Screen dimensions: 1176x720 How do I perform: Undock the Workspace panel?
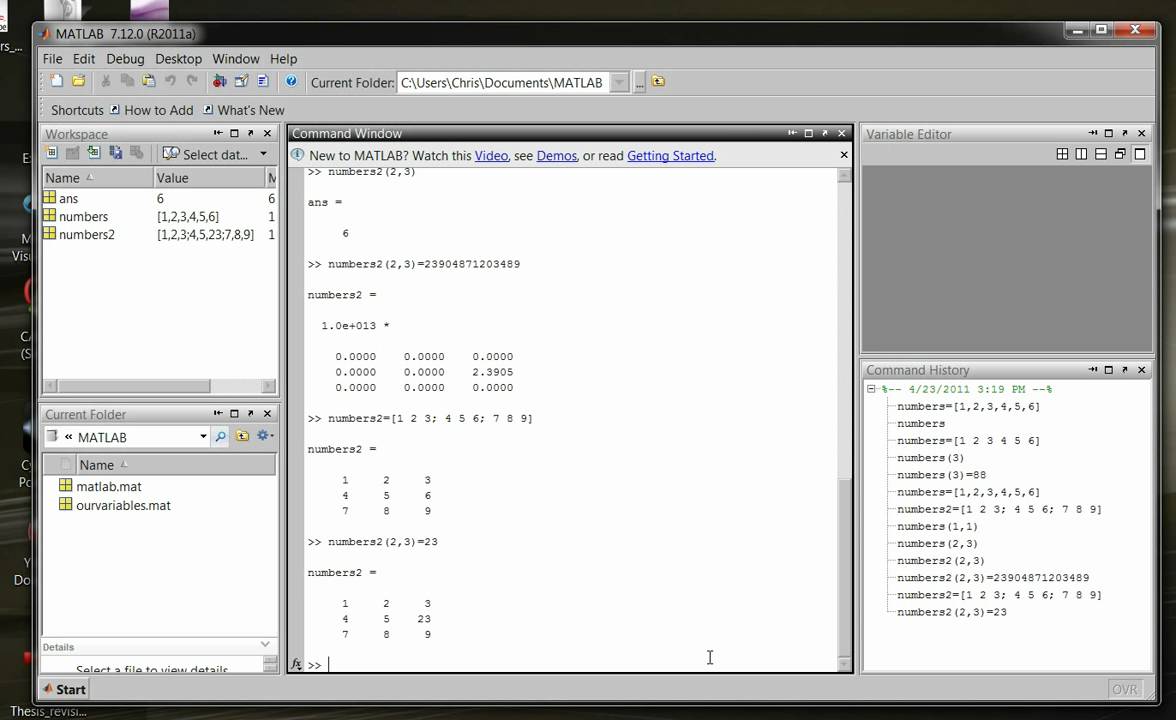[x=251, y=133]
